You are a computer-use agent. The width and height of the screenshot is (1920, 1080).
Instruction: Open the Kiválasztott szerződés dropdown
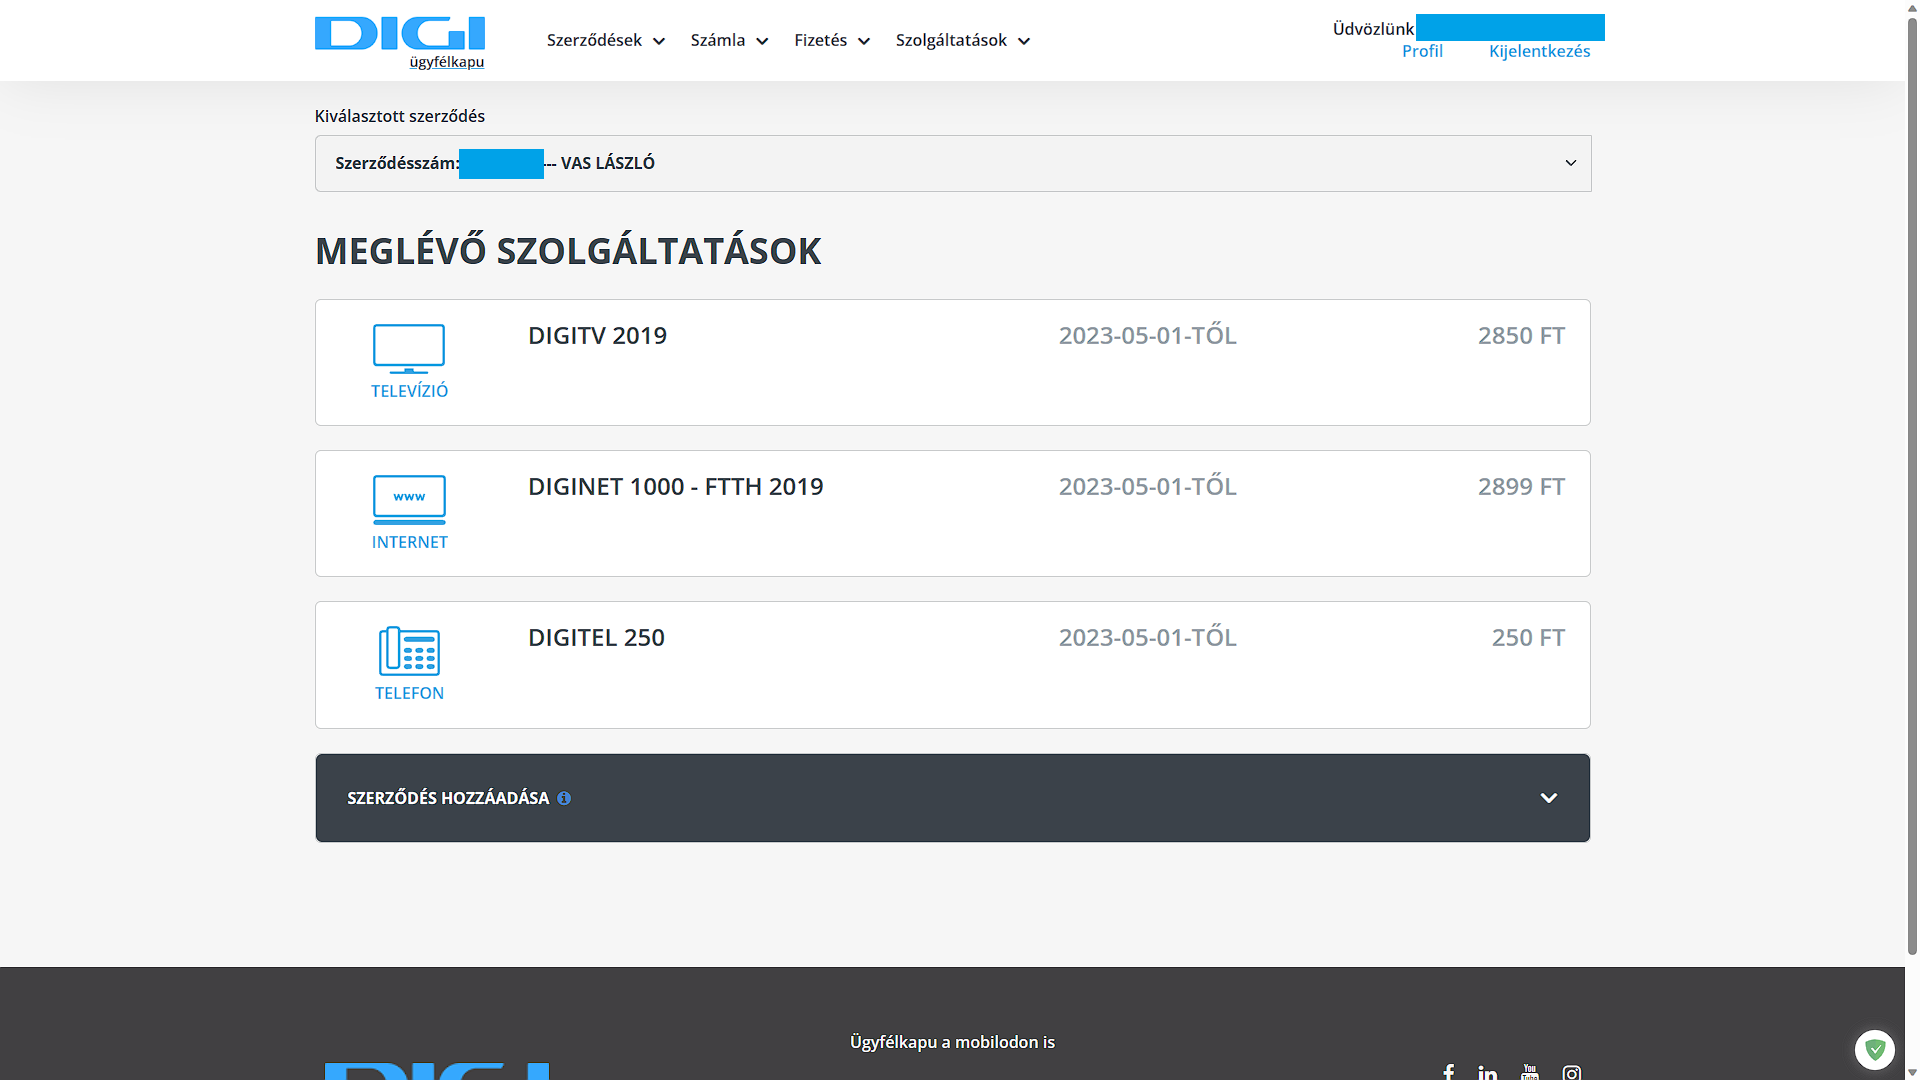(953, 163)
